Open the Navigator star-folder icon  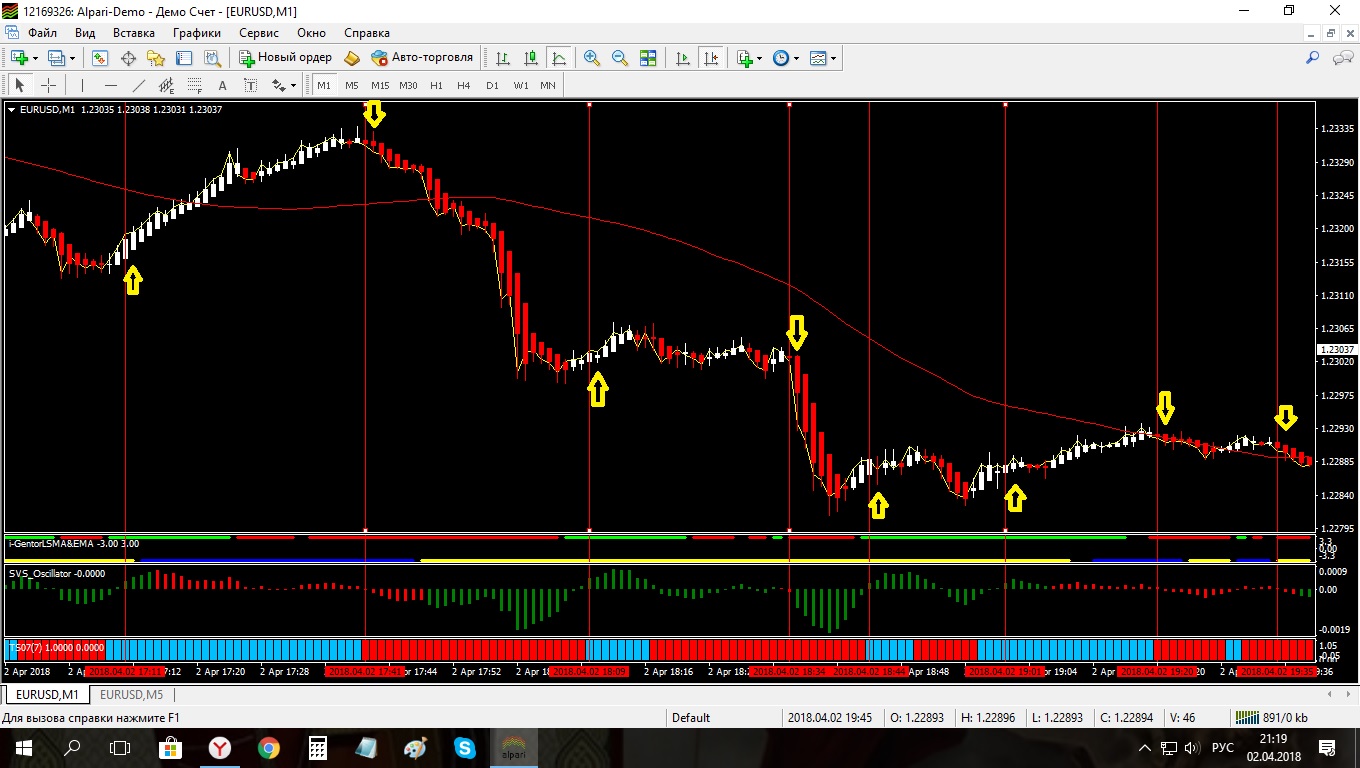(x=156, y=58)
